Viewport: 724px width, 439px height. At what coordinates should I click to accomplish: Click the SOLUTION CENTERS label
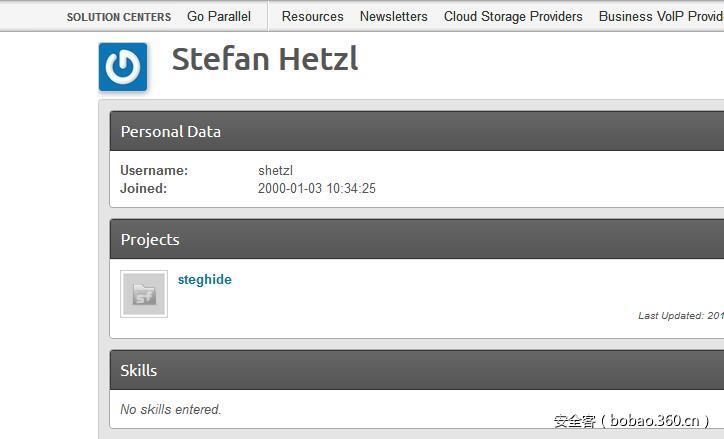tap(119, 17)
